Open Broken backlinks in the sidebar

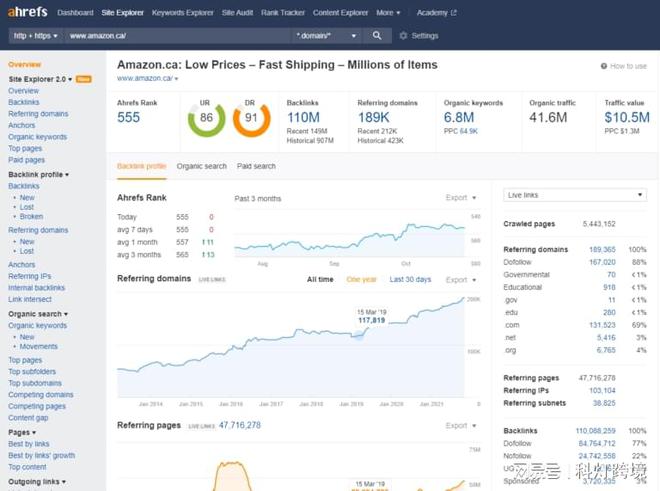pyautogui.click(x=31, y=217)
